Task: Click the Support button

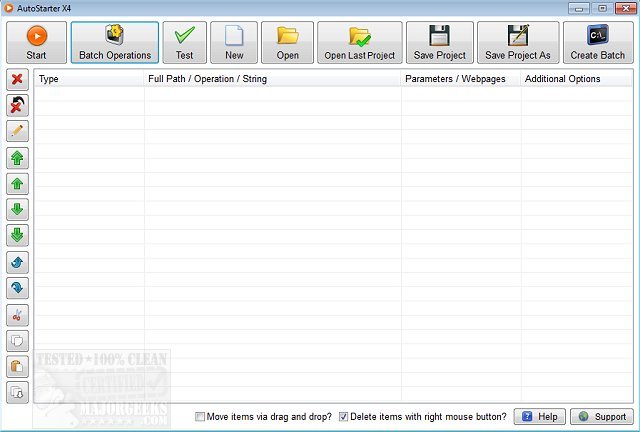Action: 602,416
